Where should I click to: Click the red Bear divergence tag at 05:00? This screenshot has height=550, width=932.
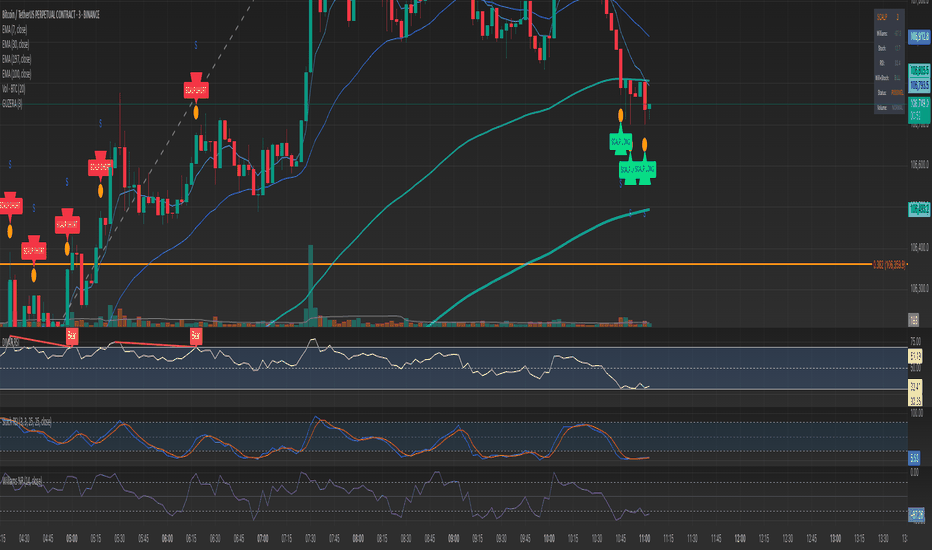72,336
